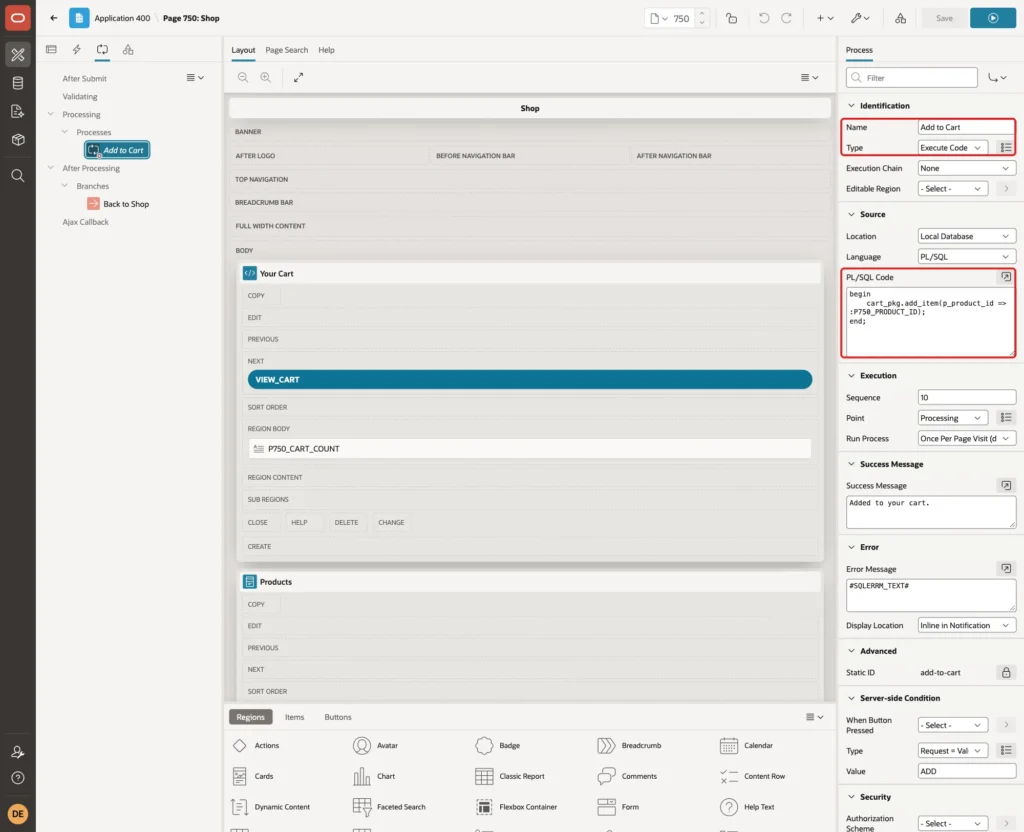This screenshot has width=1024, height=832.
Task: Collapse the After Processing tree node
Action: [x=51, y=167]
